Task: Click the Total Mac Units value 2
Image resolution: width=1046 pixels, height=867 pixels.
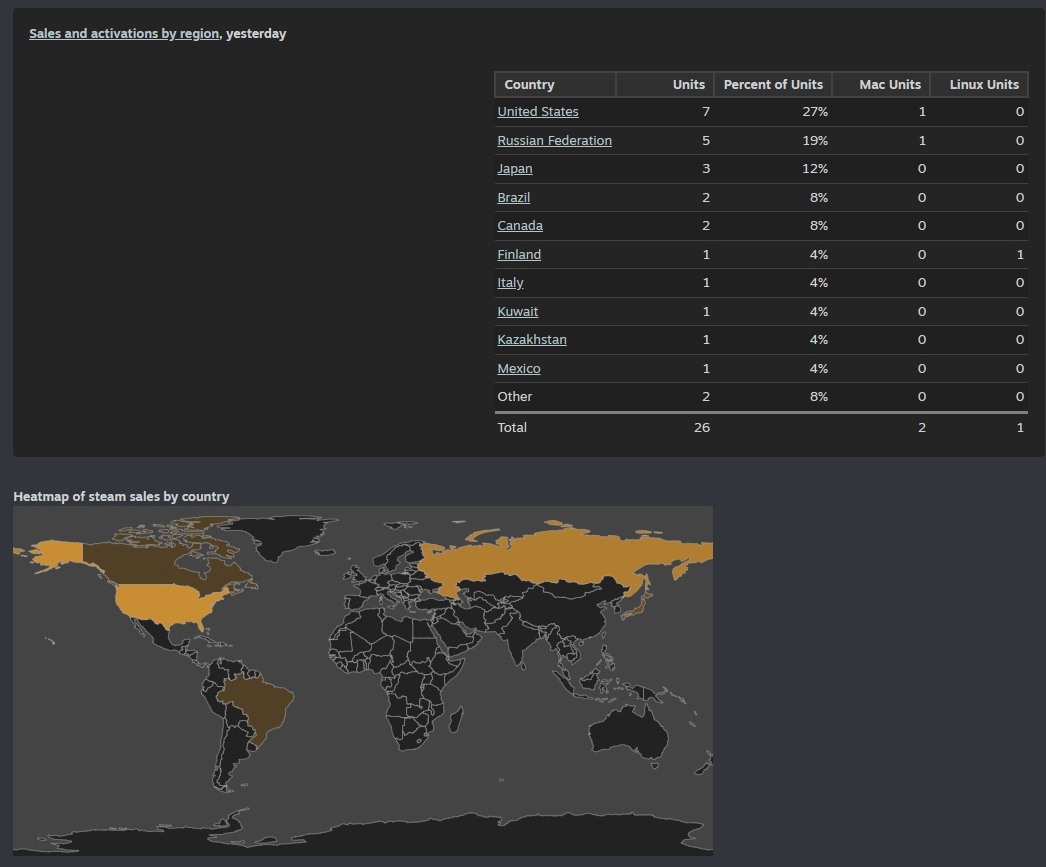Action: click(922, 427)
